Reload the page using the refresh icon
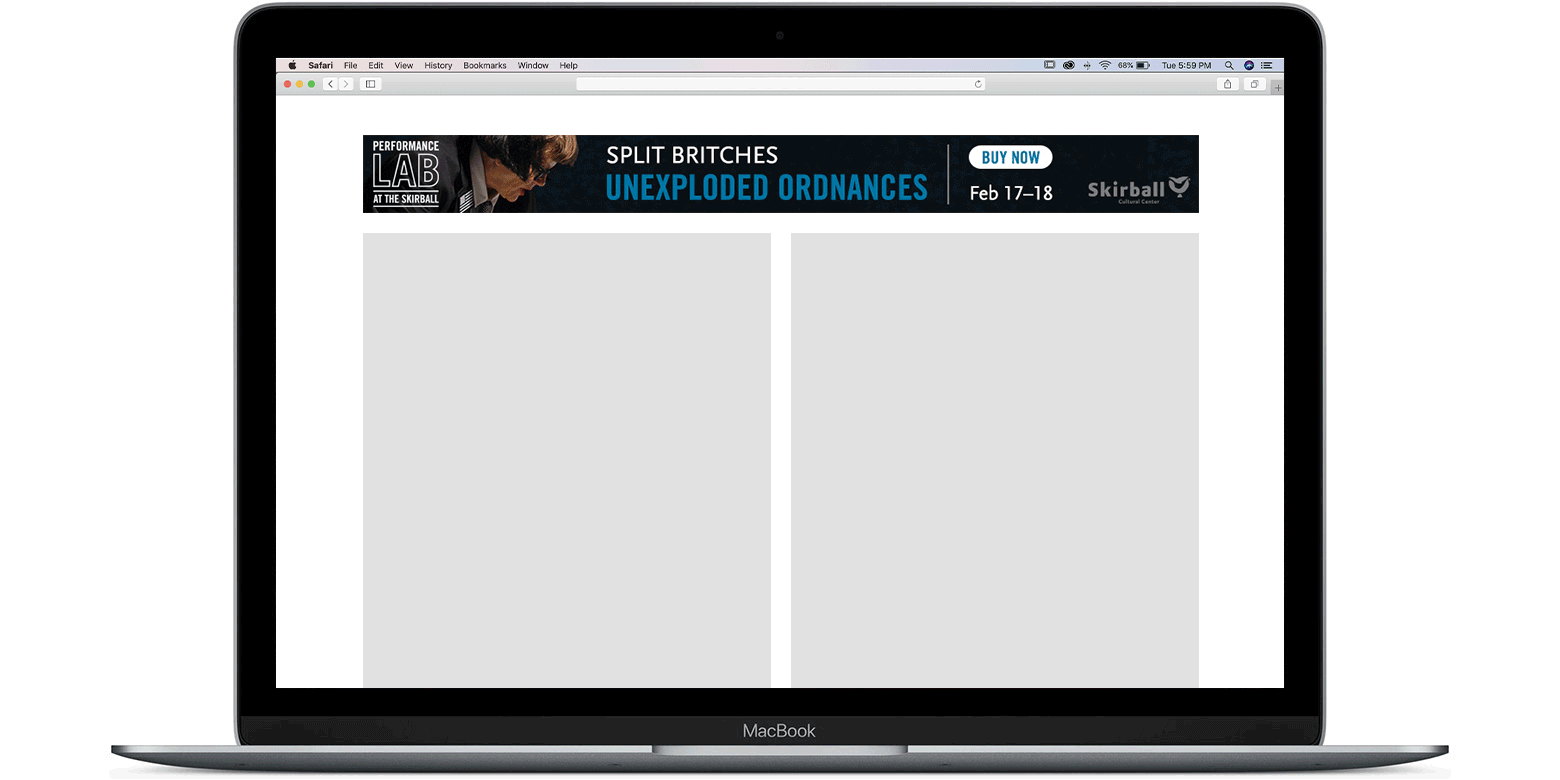Screen dimensions: 1560x780 click(x=978, y=84)
